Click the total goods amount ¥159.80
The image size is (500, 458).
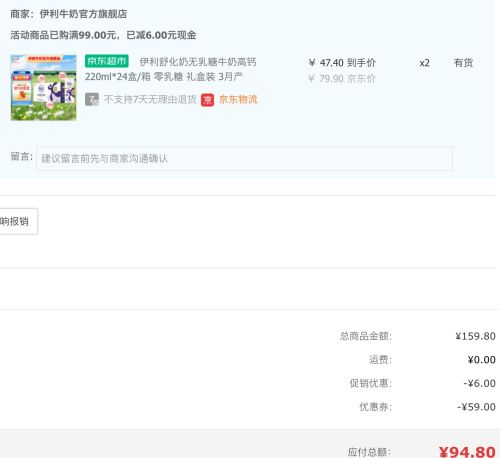[475, 336]
